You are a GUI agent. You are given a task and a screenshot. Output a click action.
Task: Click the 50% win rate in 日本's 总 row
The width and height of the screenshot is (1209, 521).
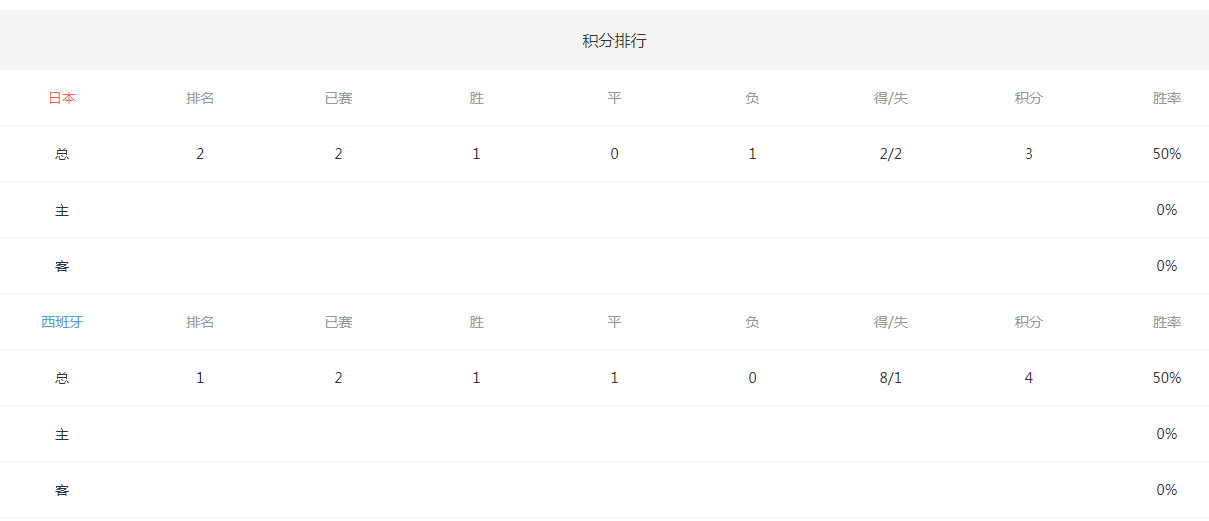click(1166, 154)
